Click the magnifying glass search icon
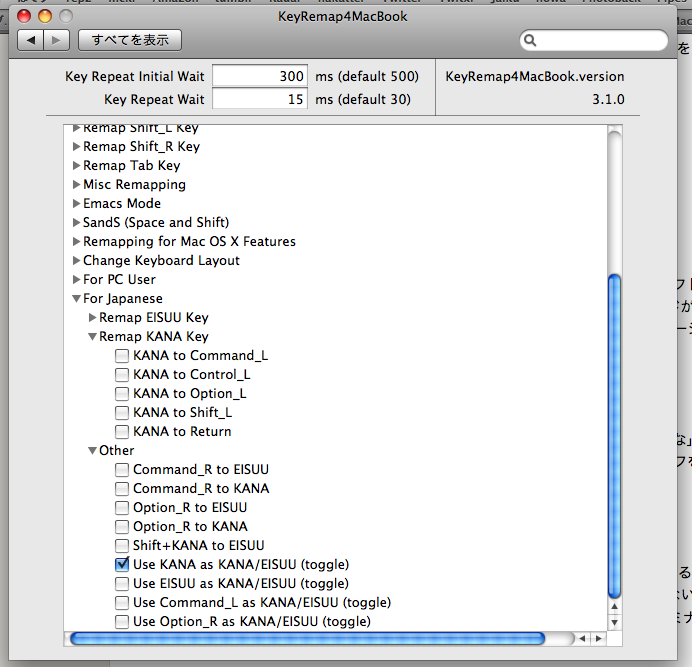 click(531, 41)
